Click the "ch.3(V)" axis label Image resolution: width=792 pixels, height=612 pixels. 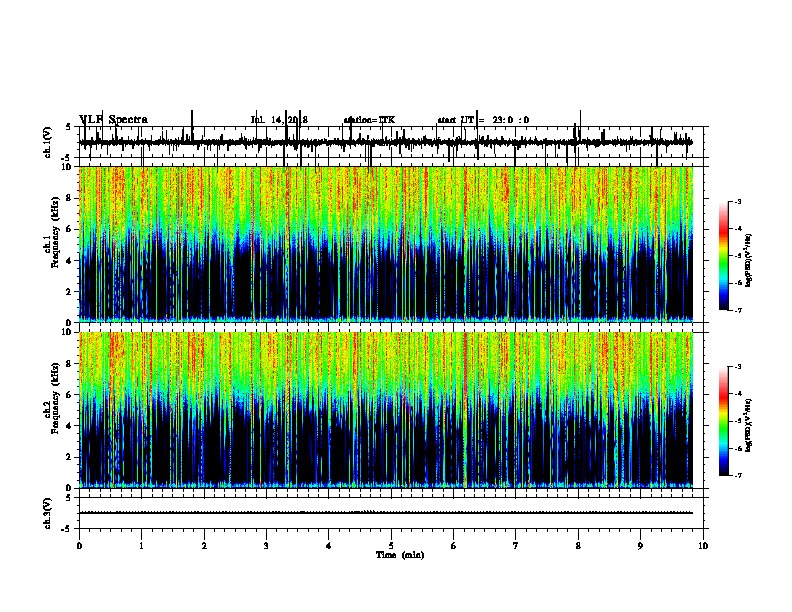point(48,513)
